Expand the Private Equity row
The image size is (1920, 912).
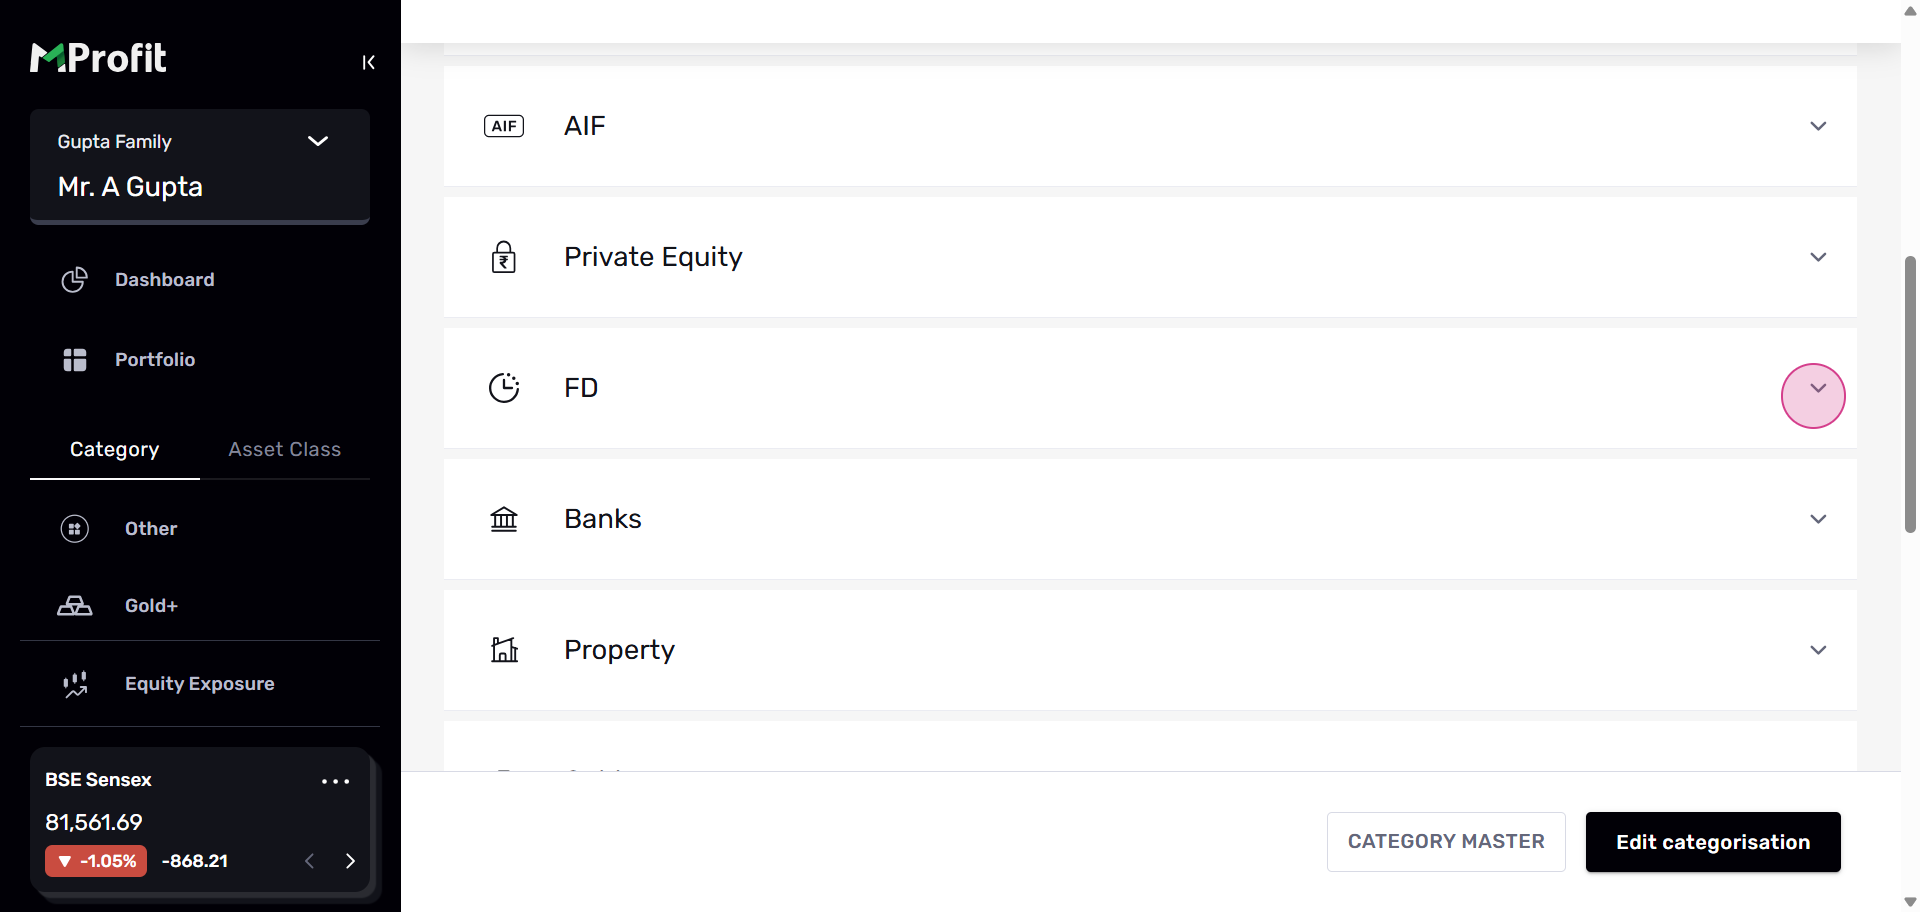(1818, 257)
